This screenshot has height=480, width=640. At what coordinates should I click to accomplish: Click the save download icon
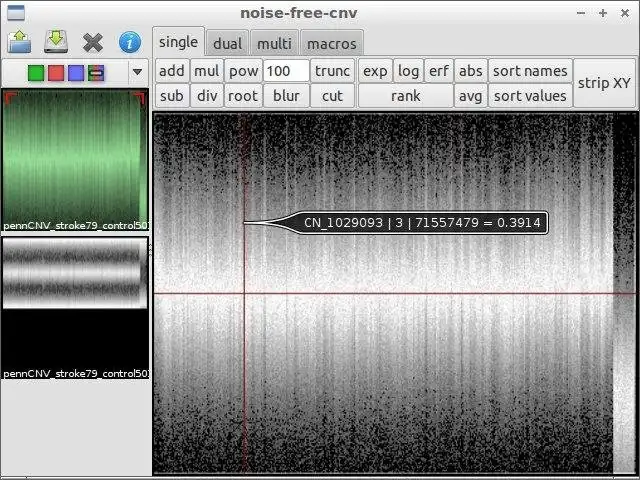point(56,42)
